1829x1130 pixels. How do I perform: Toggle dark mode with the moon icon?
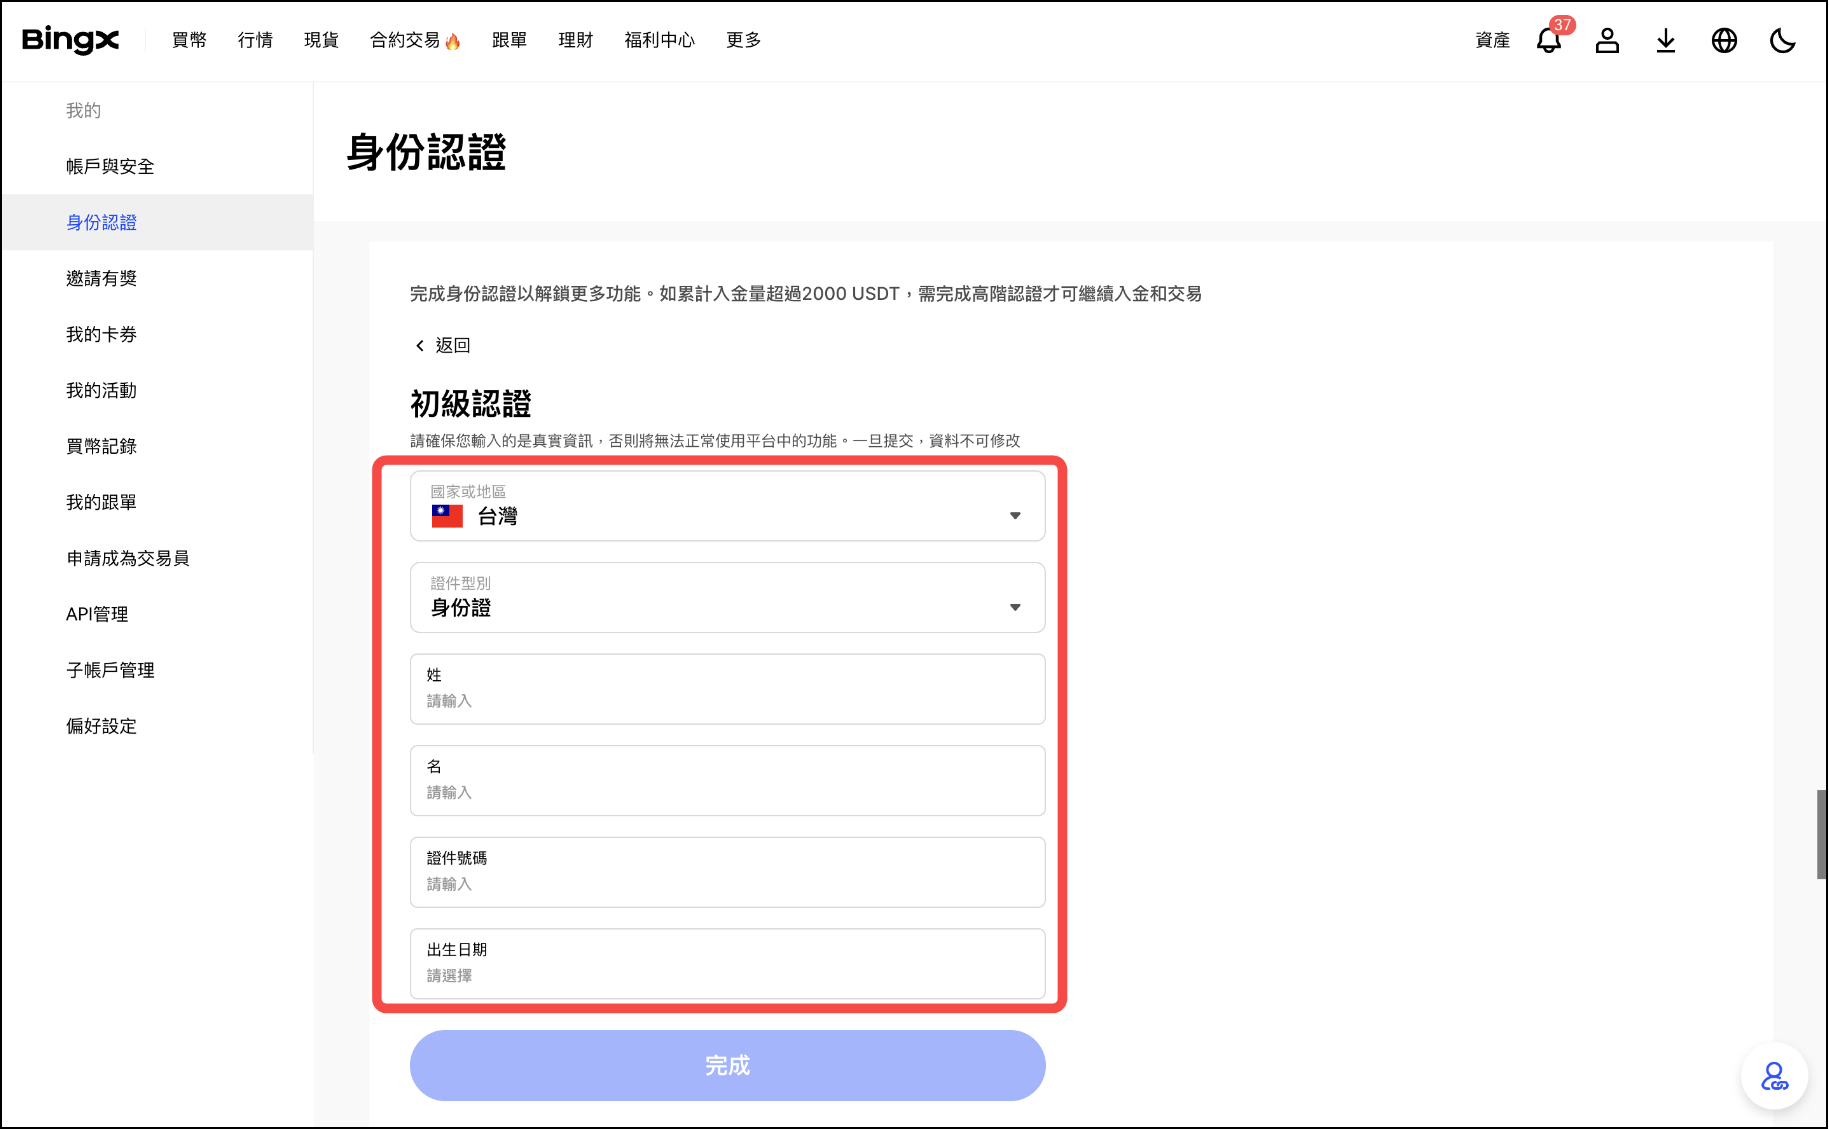click(1782, 41)
